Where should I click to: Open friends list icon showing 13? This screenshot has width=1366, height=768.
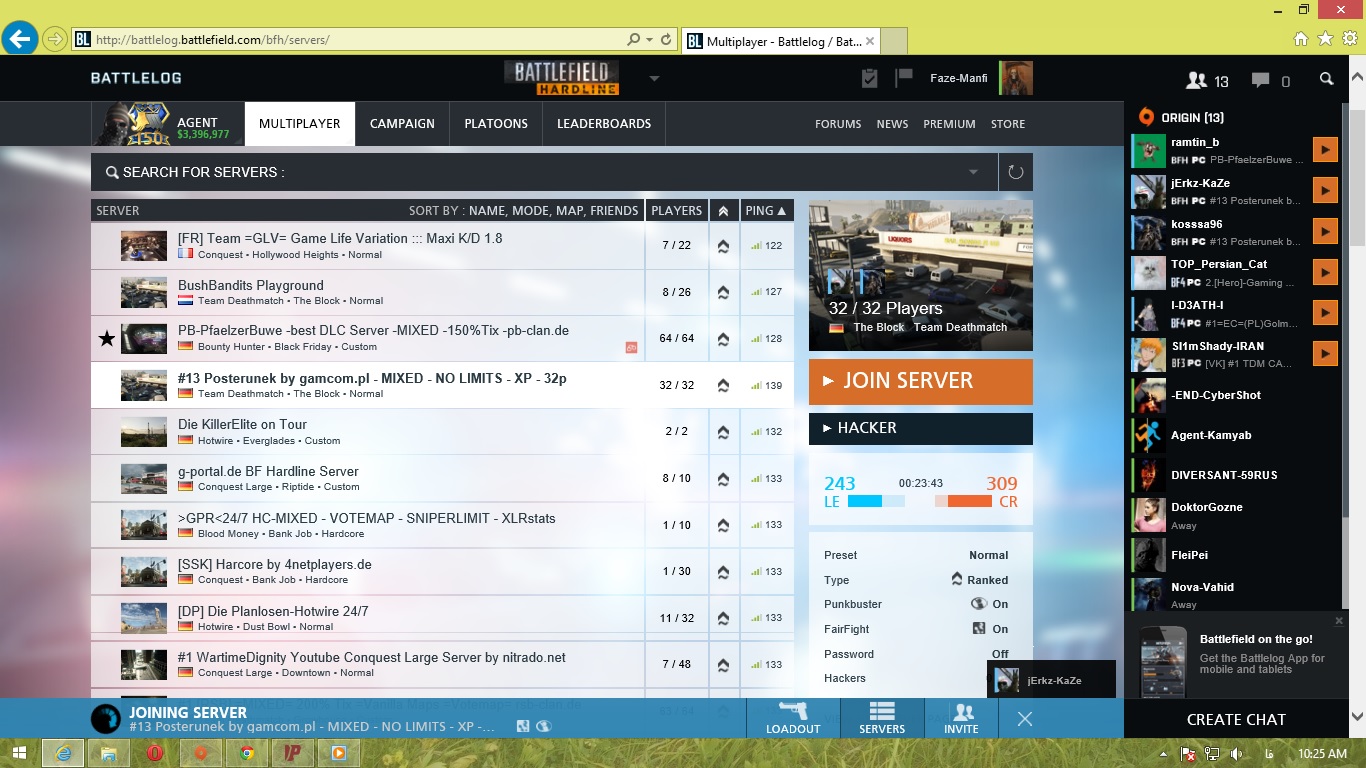(1206, 80)
